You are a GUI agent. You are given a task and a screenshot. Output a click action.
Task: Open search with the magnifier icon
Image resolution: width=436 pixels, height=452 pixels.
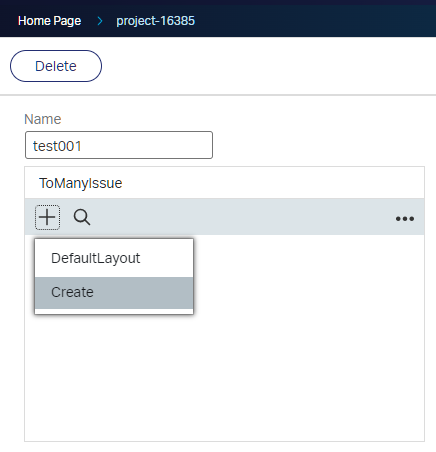click(x=82, y=217)
